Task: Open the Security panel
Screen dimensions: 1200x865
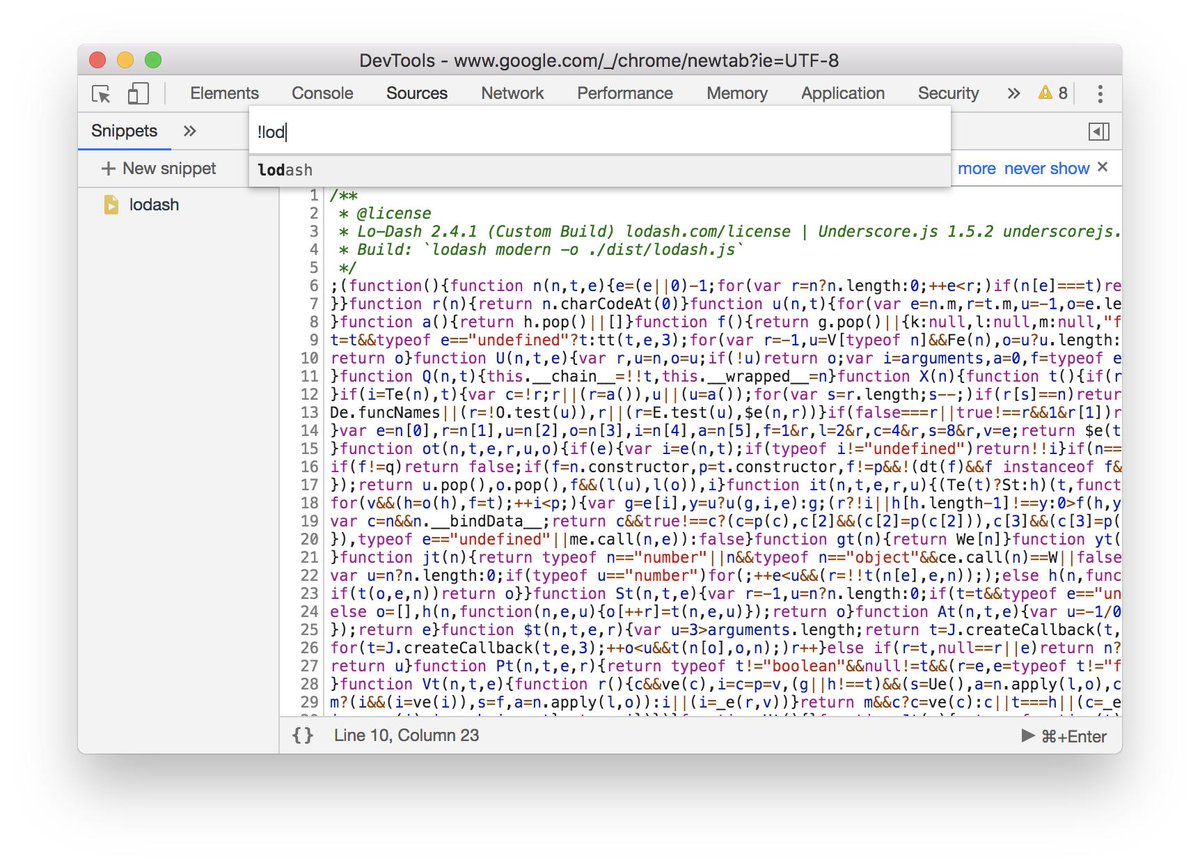Action: [948, 93]
